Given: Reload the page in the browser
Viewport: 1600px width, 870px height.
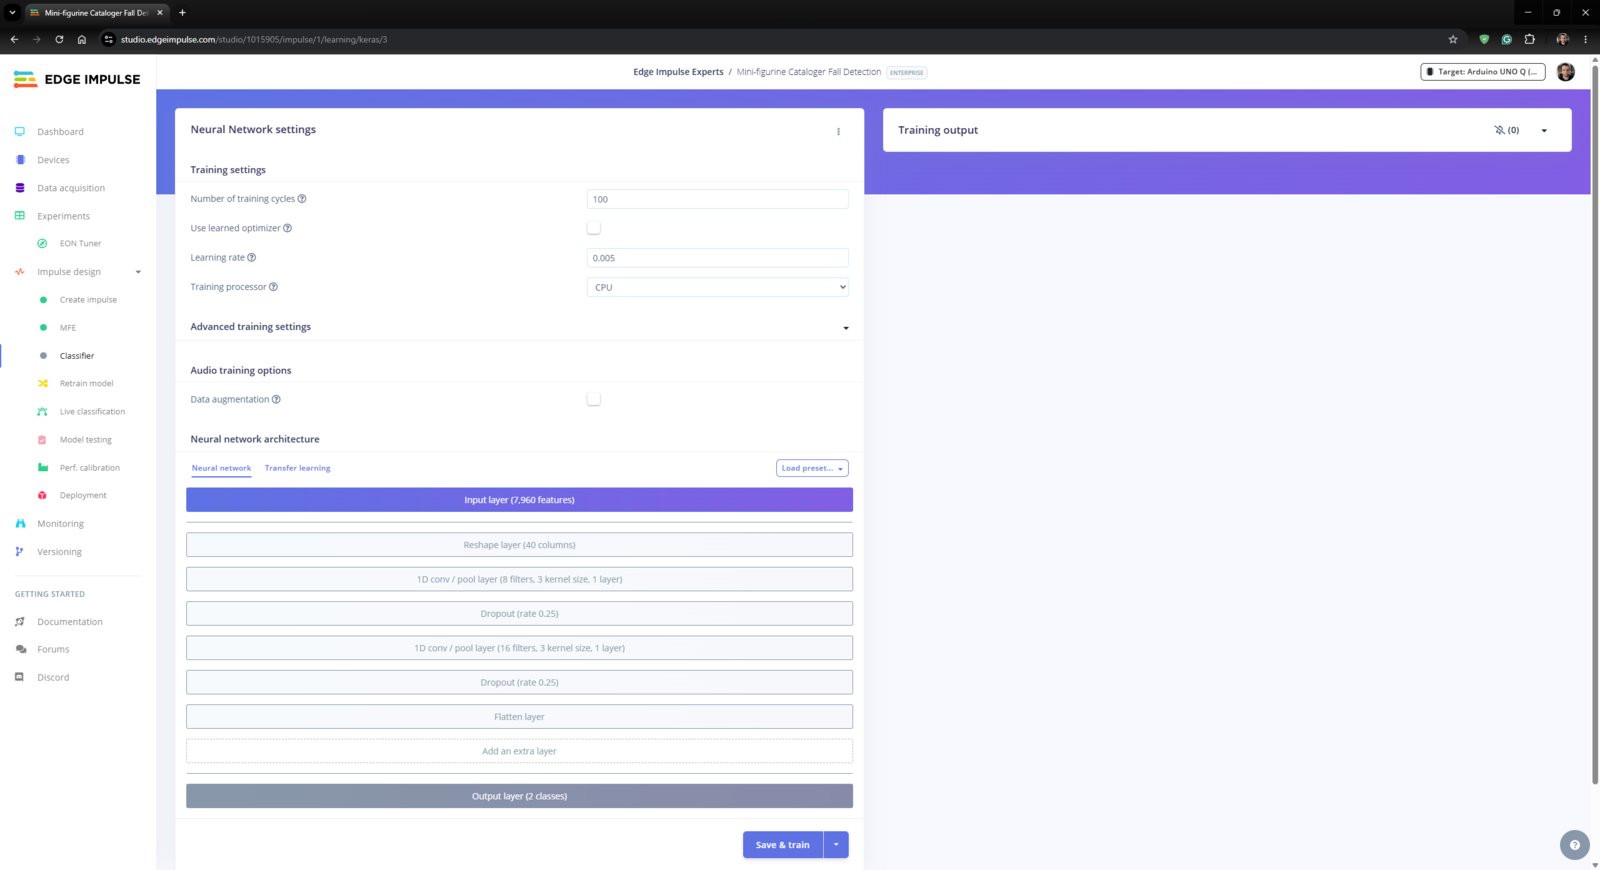Looking at the screenshot, I should pyautogui.click(x=59, y=39).
